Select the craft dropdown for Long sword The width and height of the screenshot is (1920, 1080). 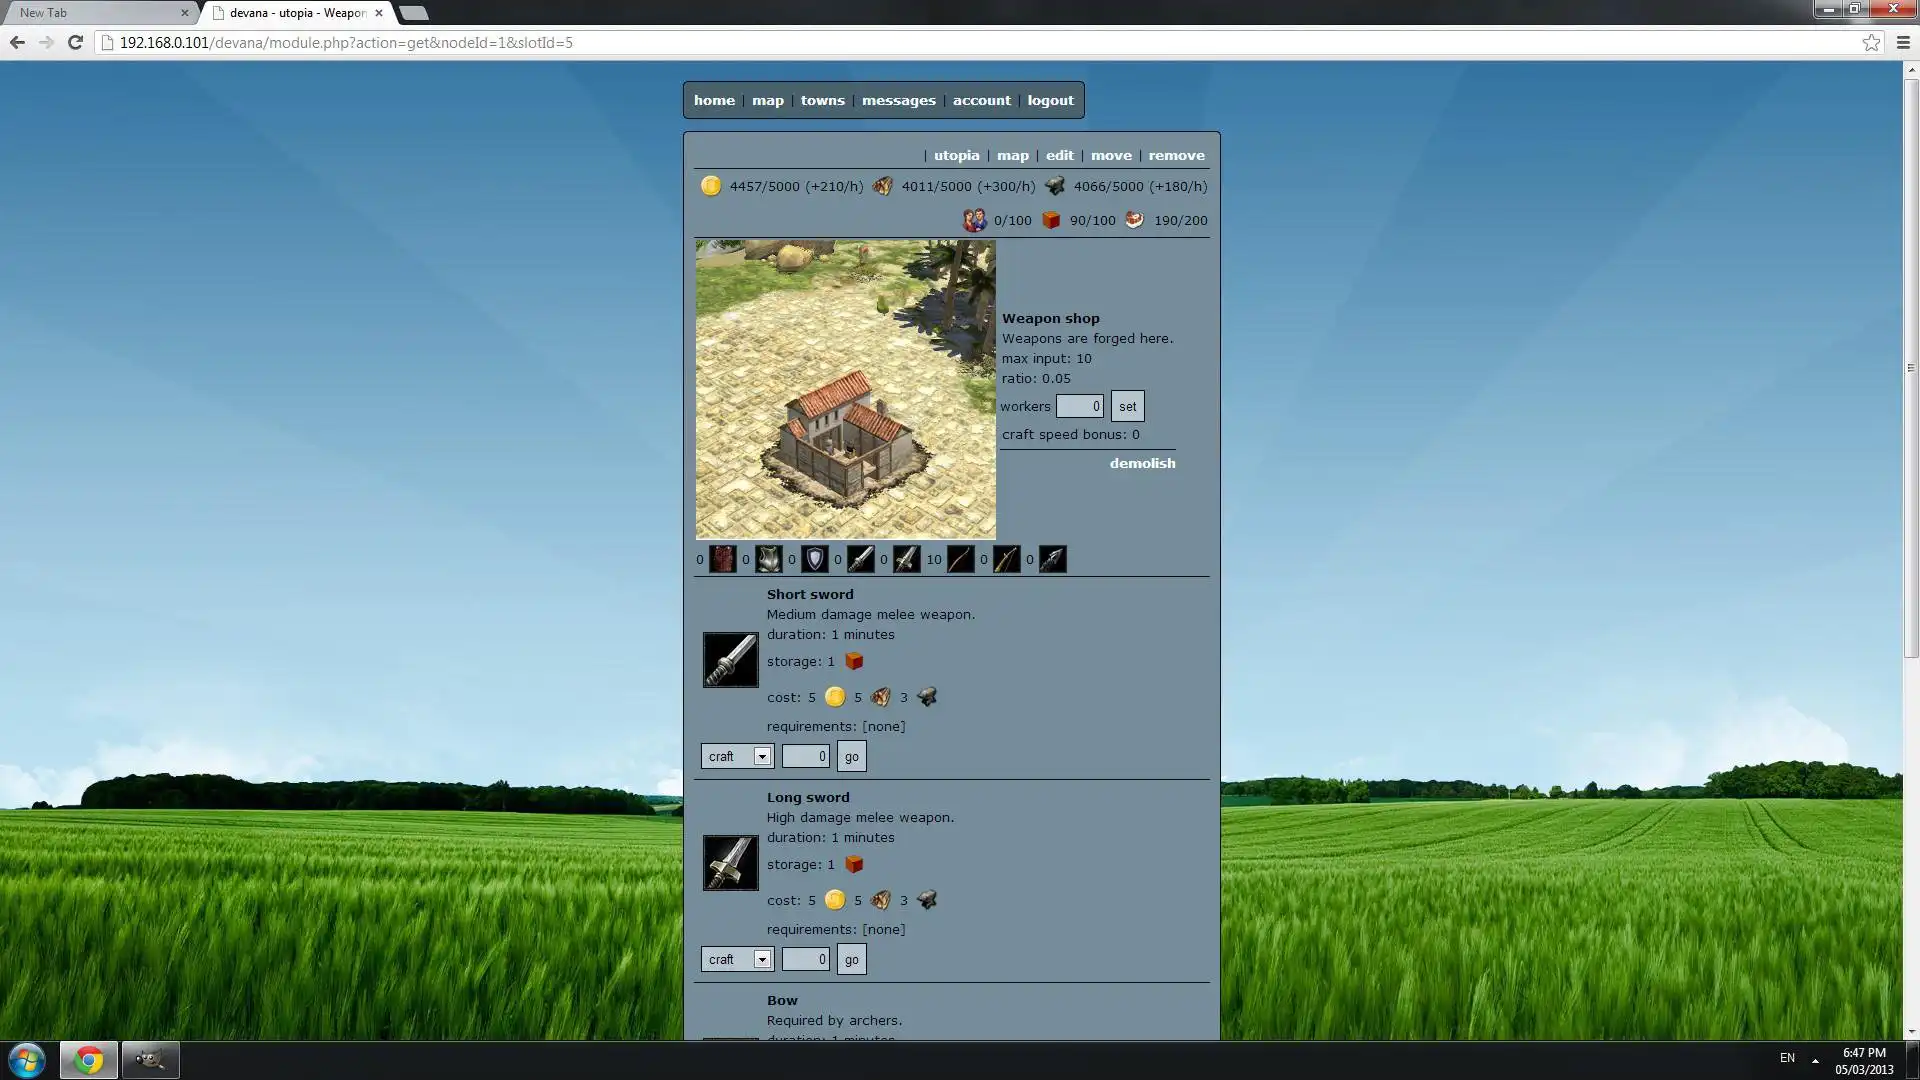coord(735,959)
